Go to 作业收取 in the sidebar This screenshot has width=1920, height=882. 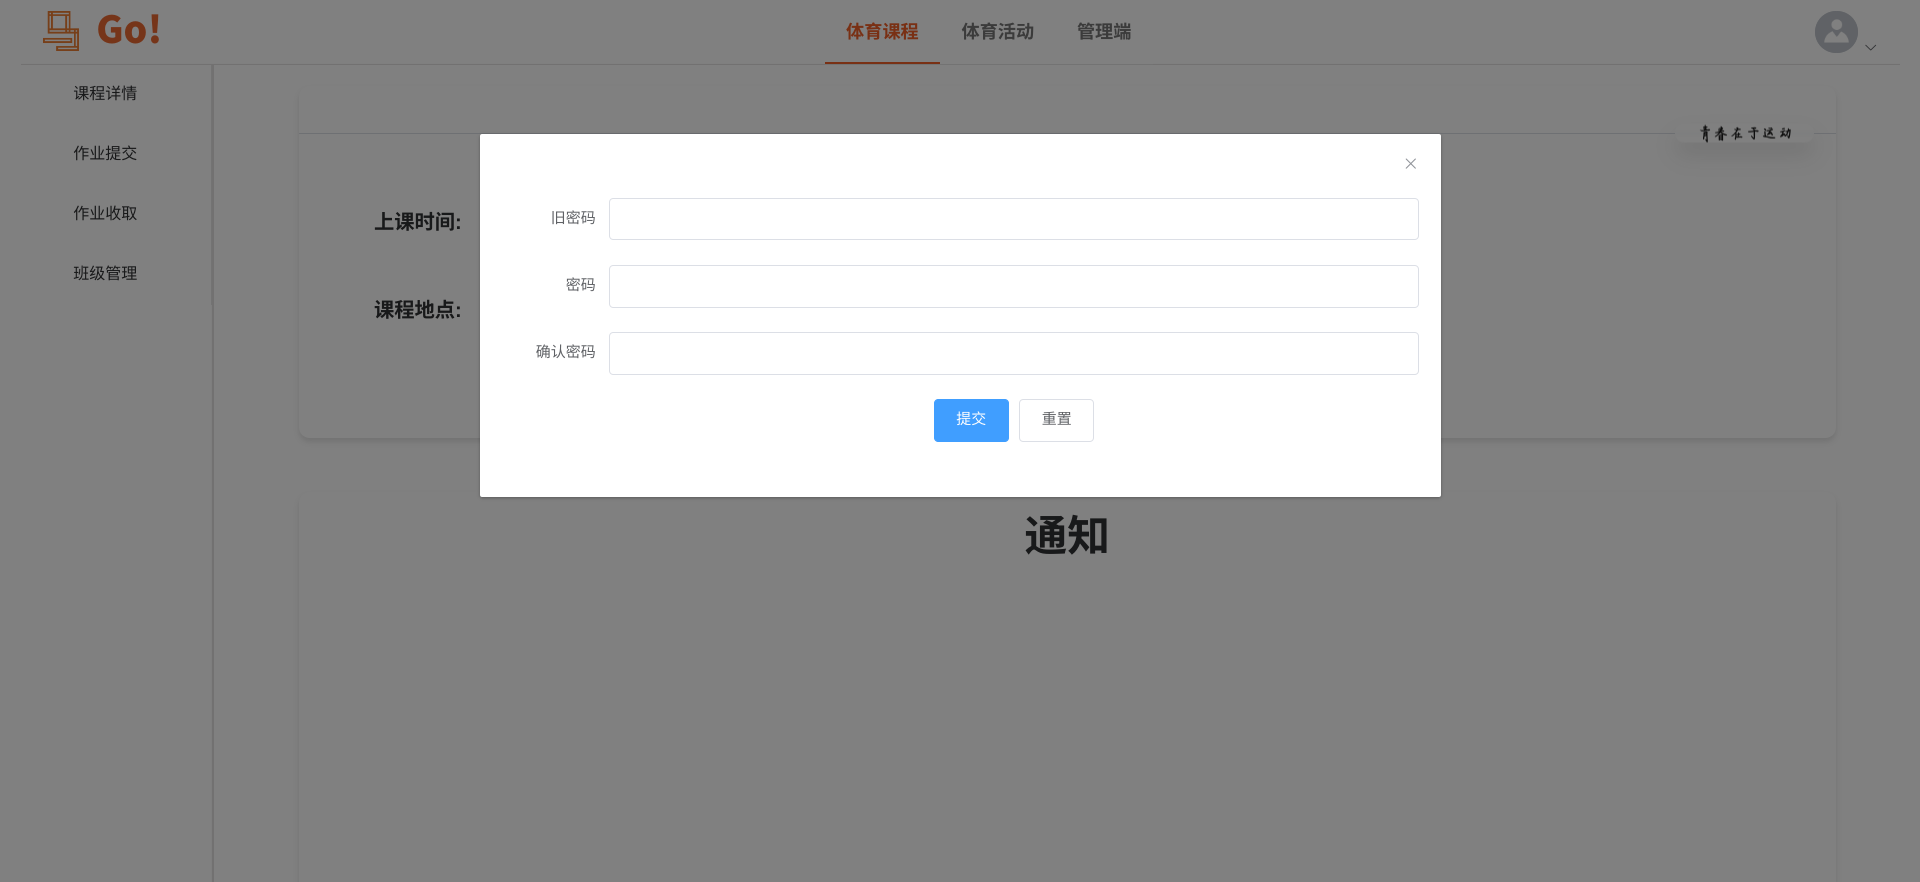click(x=105, y=213)
